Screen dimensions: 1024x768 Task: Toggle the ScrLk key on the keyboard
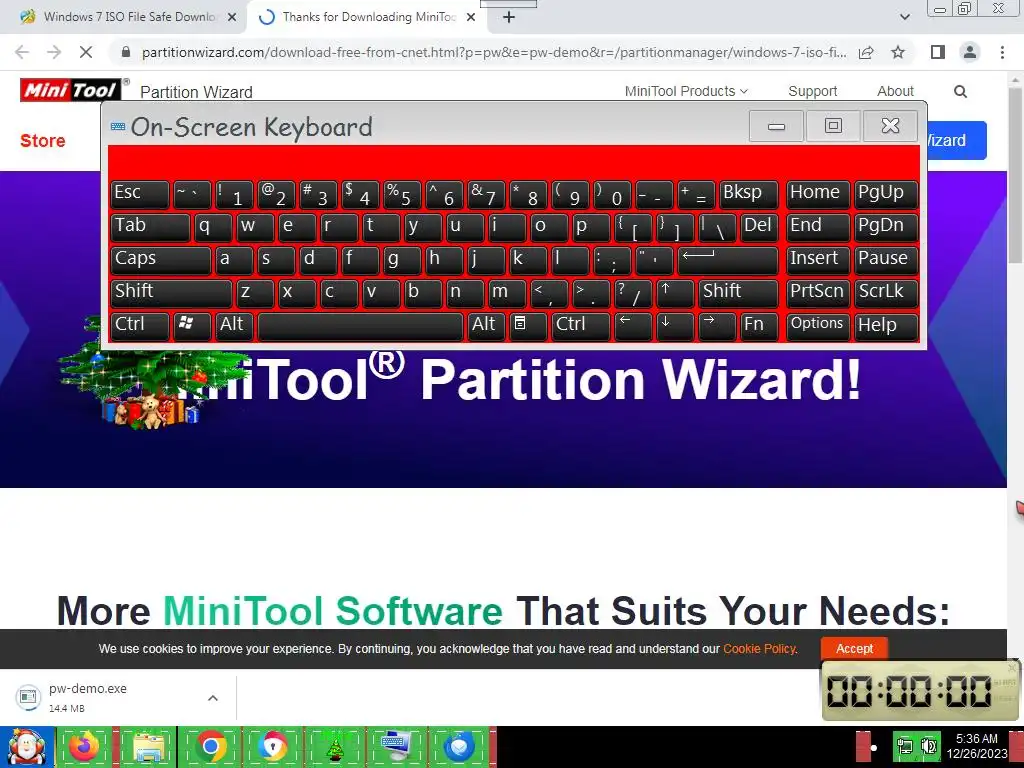pyautogui.click(x=886, y=293)
